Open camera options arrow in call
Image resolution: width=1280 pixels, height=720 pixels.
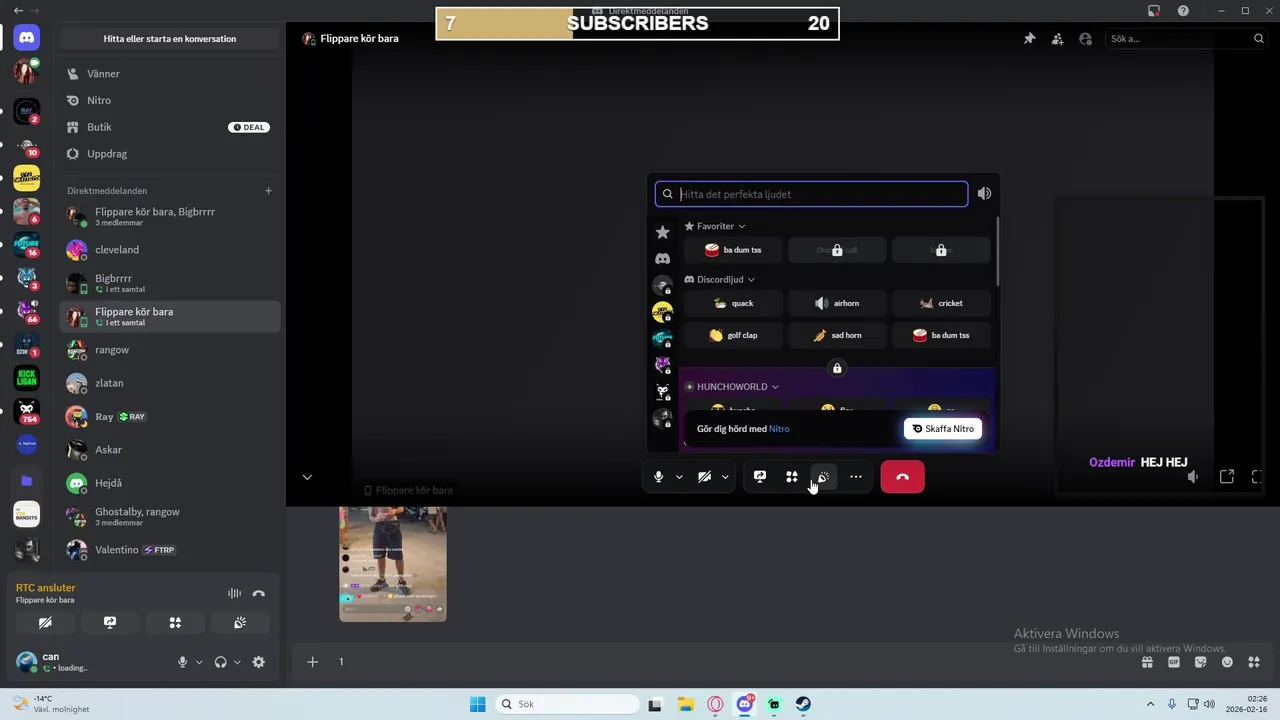(x=725, y=477)
